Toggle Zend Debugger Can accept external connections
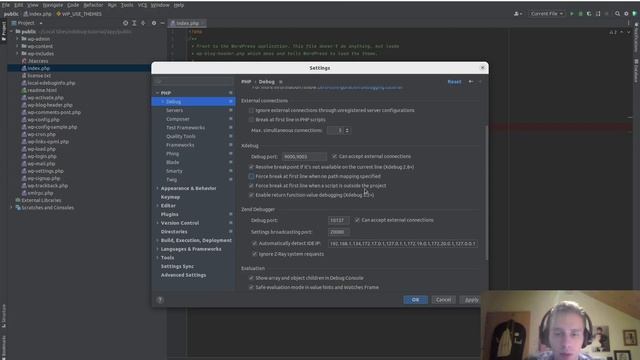Image resolution: width=640 pixels, height=360 pixels. pos(357,220)
